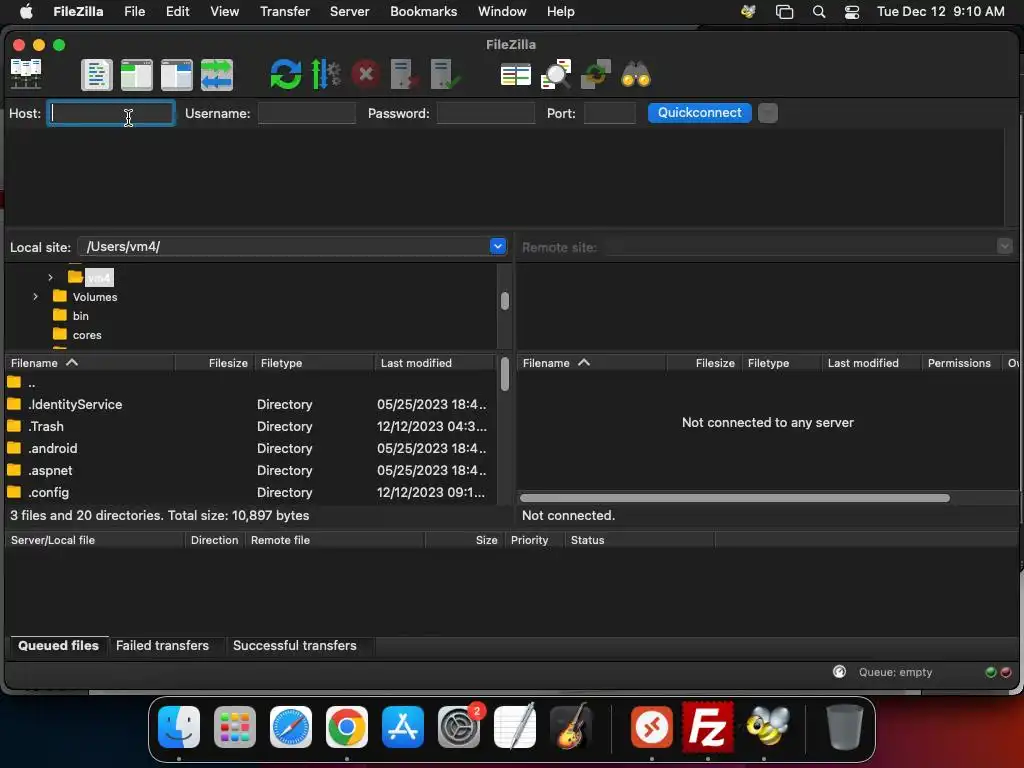The width and height of the screenshot is (1024, 768).
Task: Click the red Cancel operation icon
Action: (x=366, y=74)
